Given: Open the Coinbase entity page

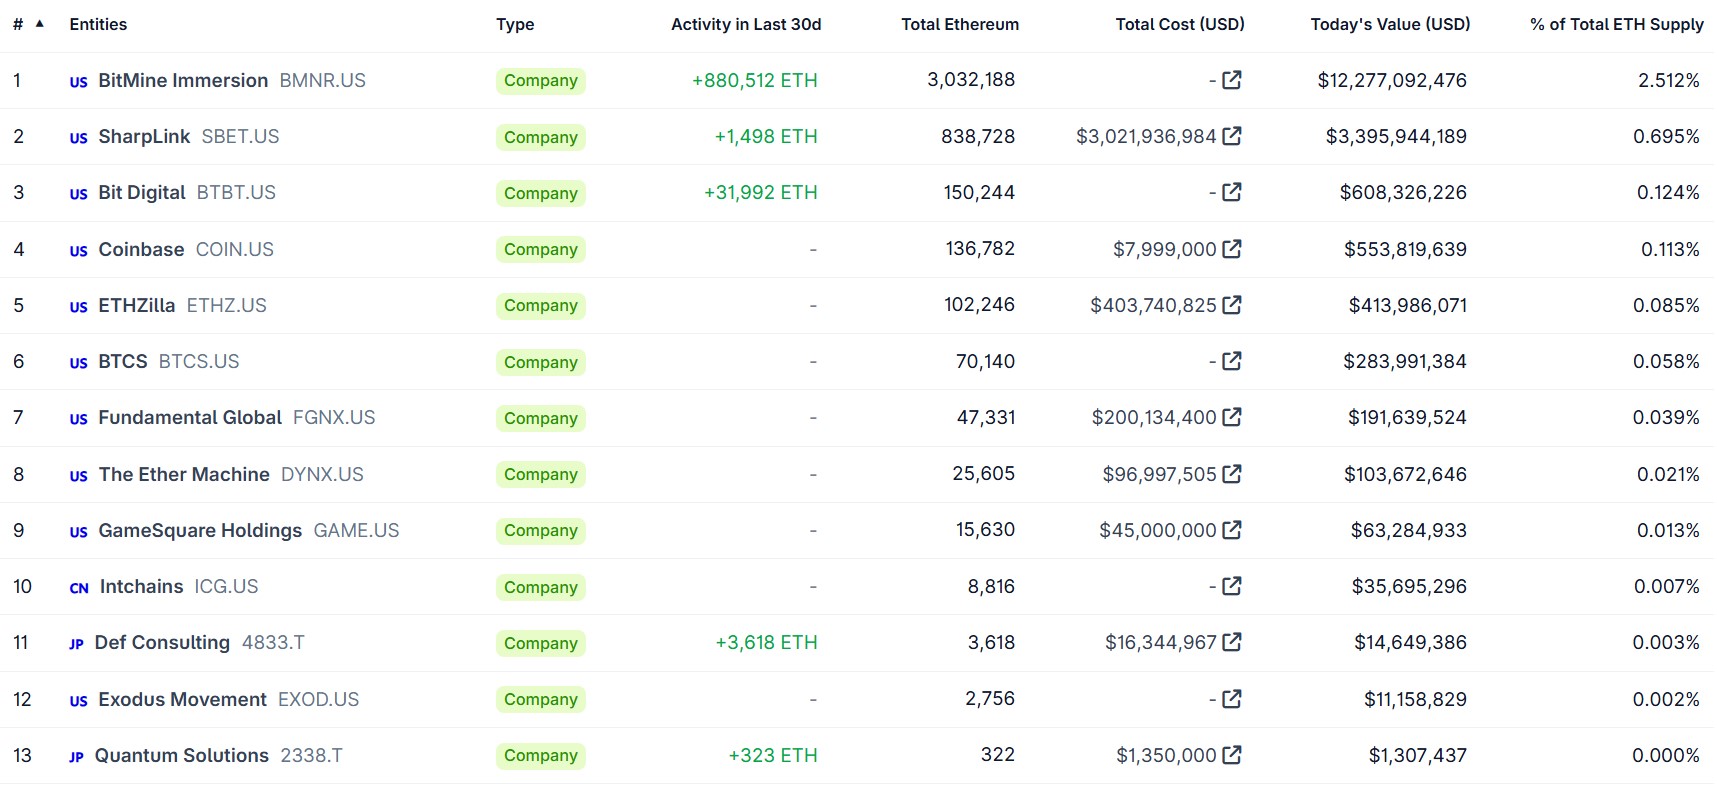Looking at the screenshot, I should (141, 249).
